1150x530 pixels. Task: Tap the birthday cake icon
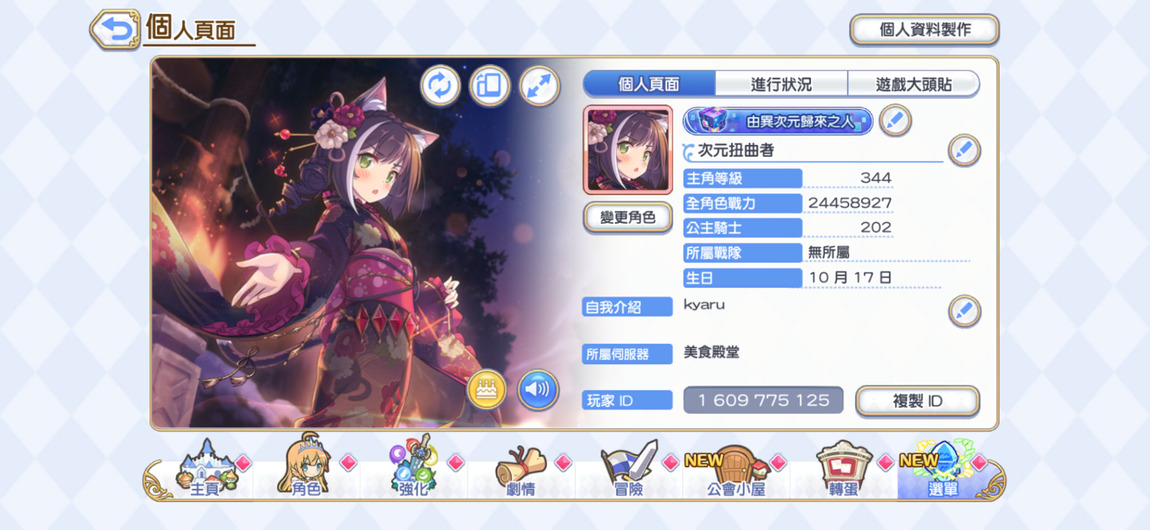487,389
